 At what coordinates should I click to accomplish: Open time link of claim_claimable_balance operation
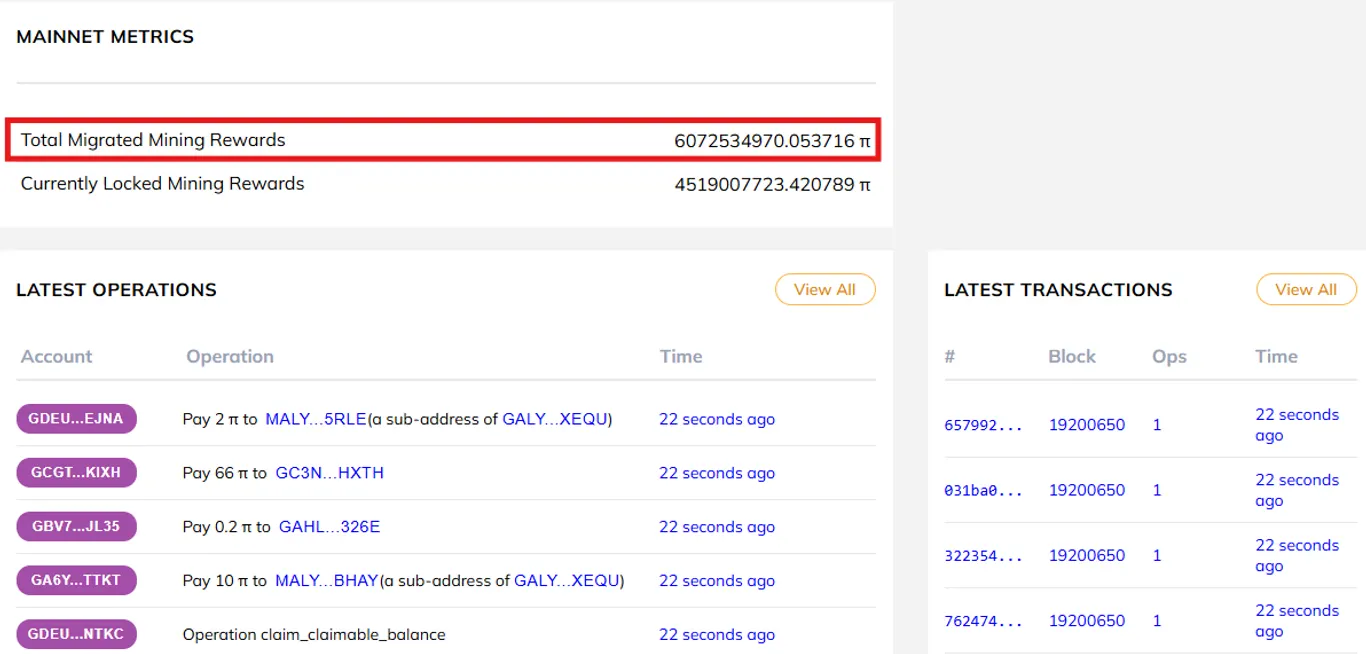click(717, 634)
